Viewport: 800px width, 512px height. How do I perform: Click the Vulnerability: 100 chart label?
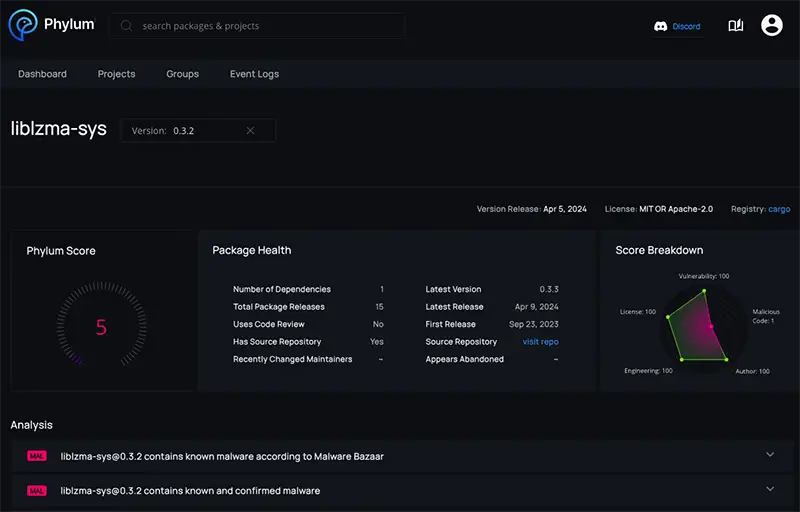click(x=704, y=276)
